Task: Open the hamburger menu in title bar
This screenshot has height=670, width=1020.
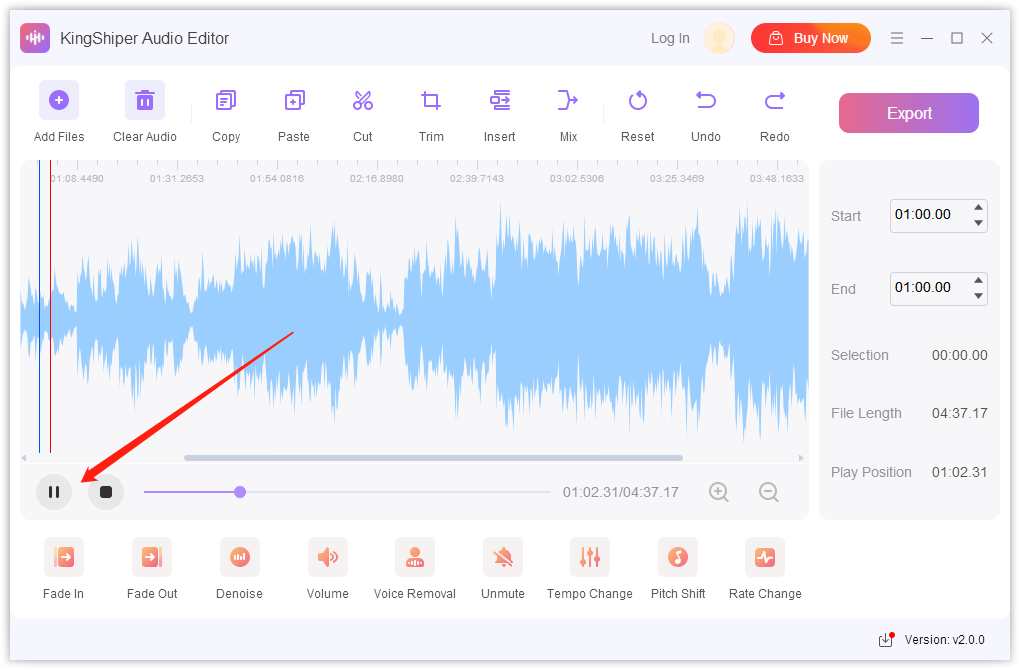Action: 896,38
